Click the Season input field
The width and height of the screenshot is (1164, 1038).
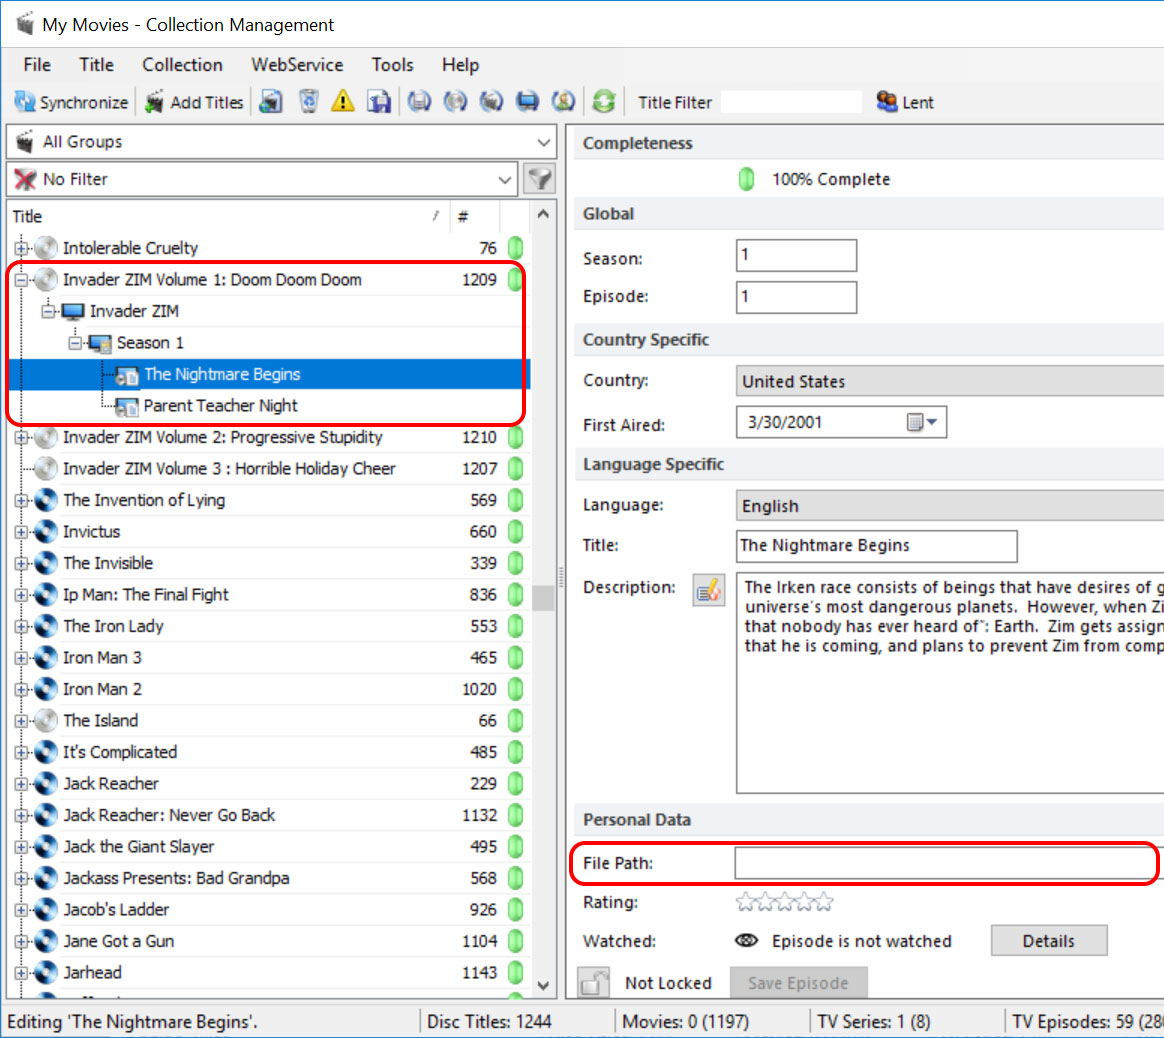click(x=796, y=255)
